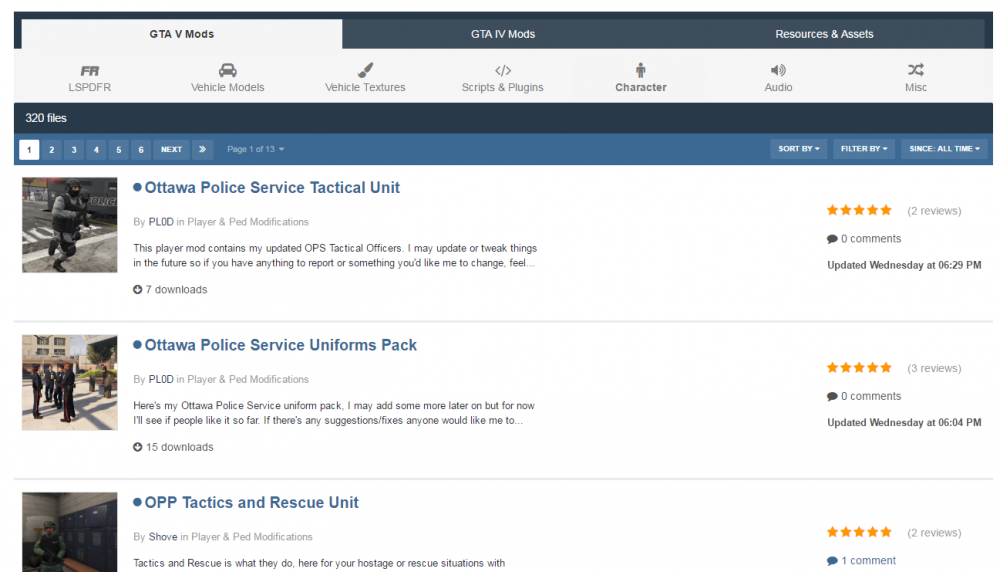
Task: Expand the Page 1 of 13 selector
Action: (256, 149)
